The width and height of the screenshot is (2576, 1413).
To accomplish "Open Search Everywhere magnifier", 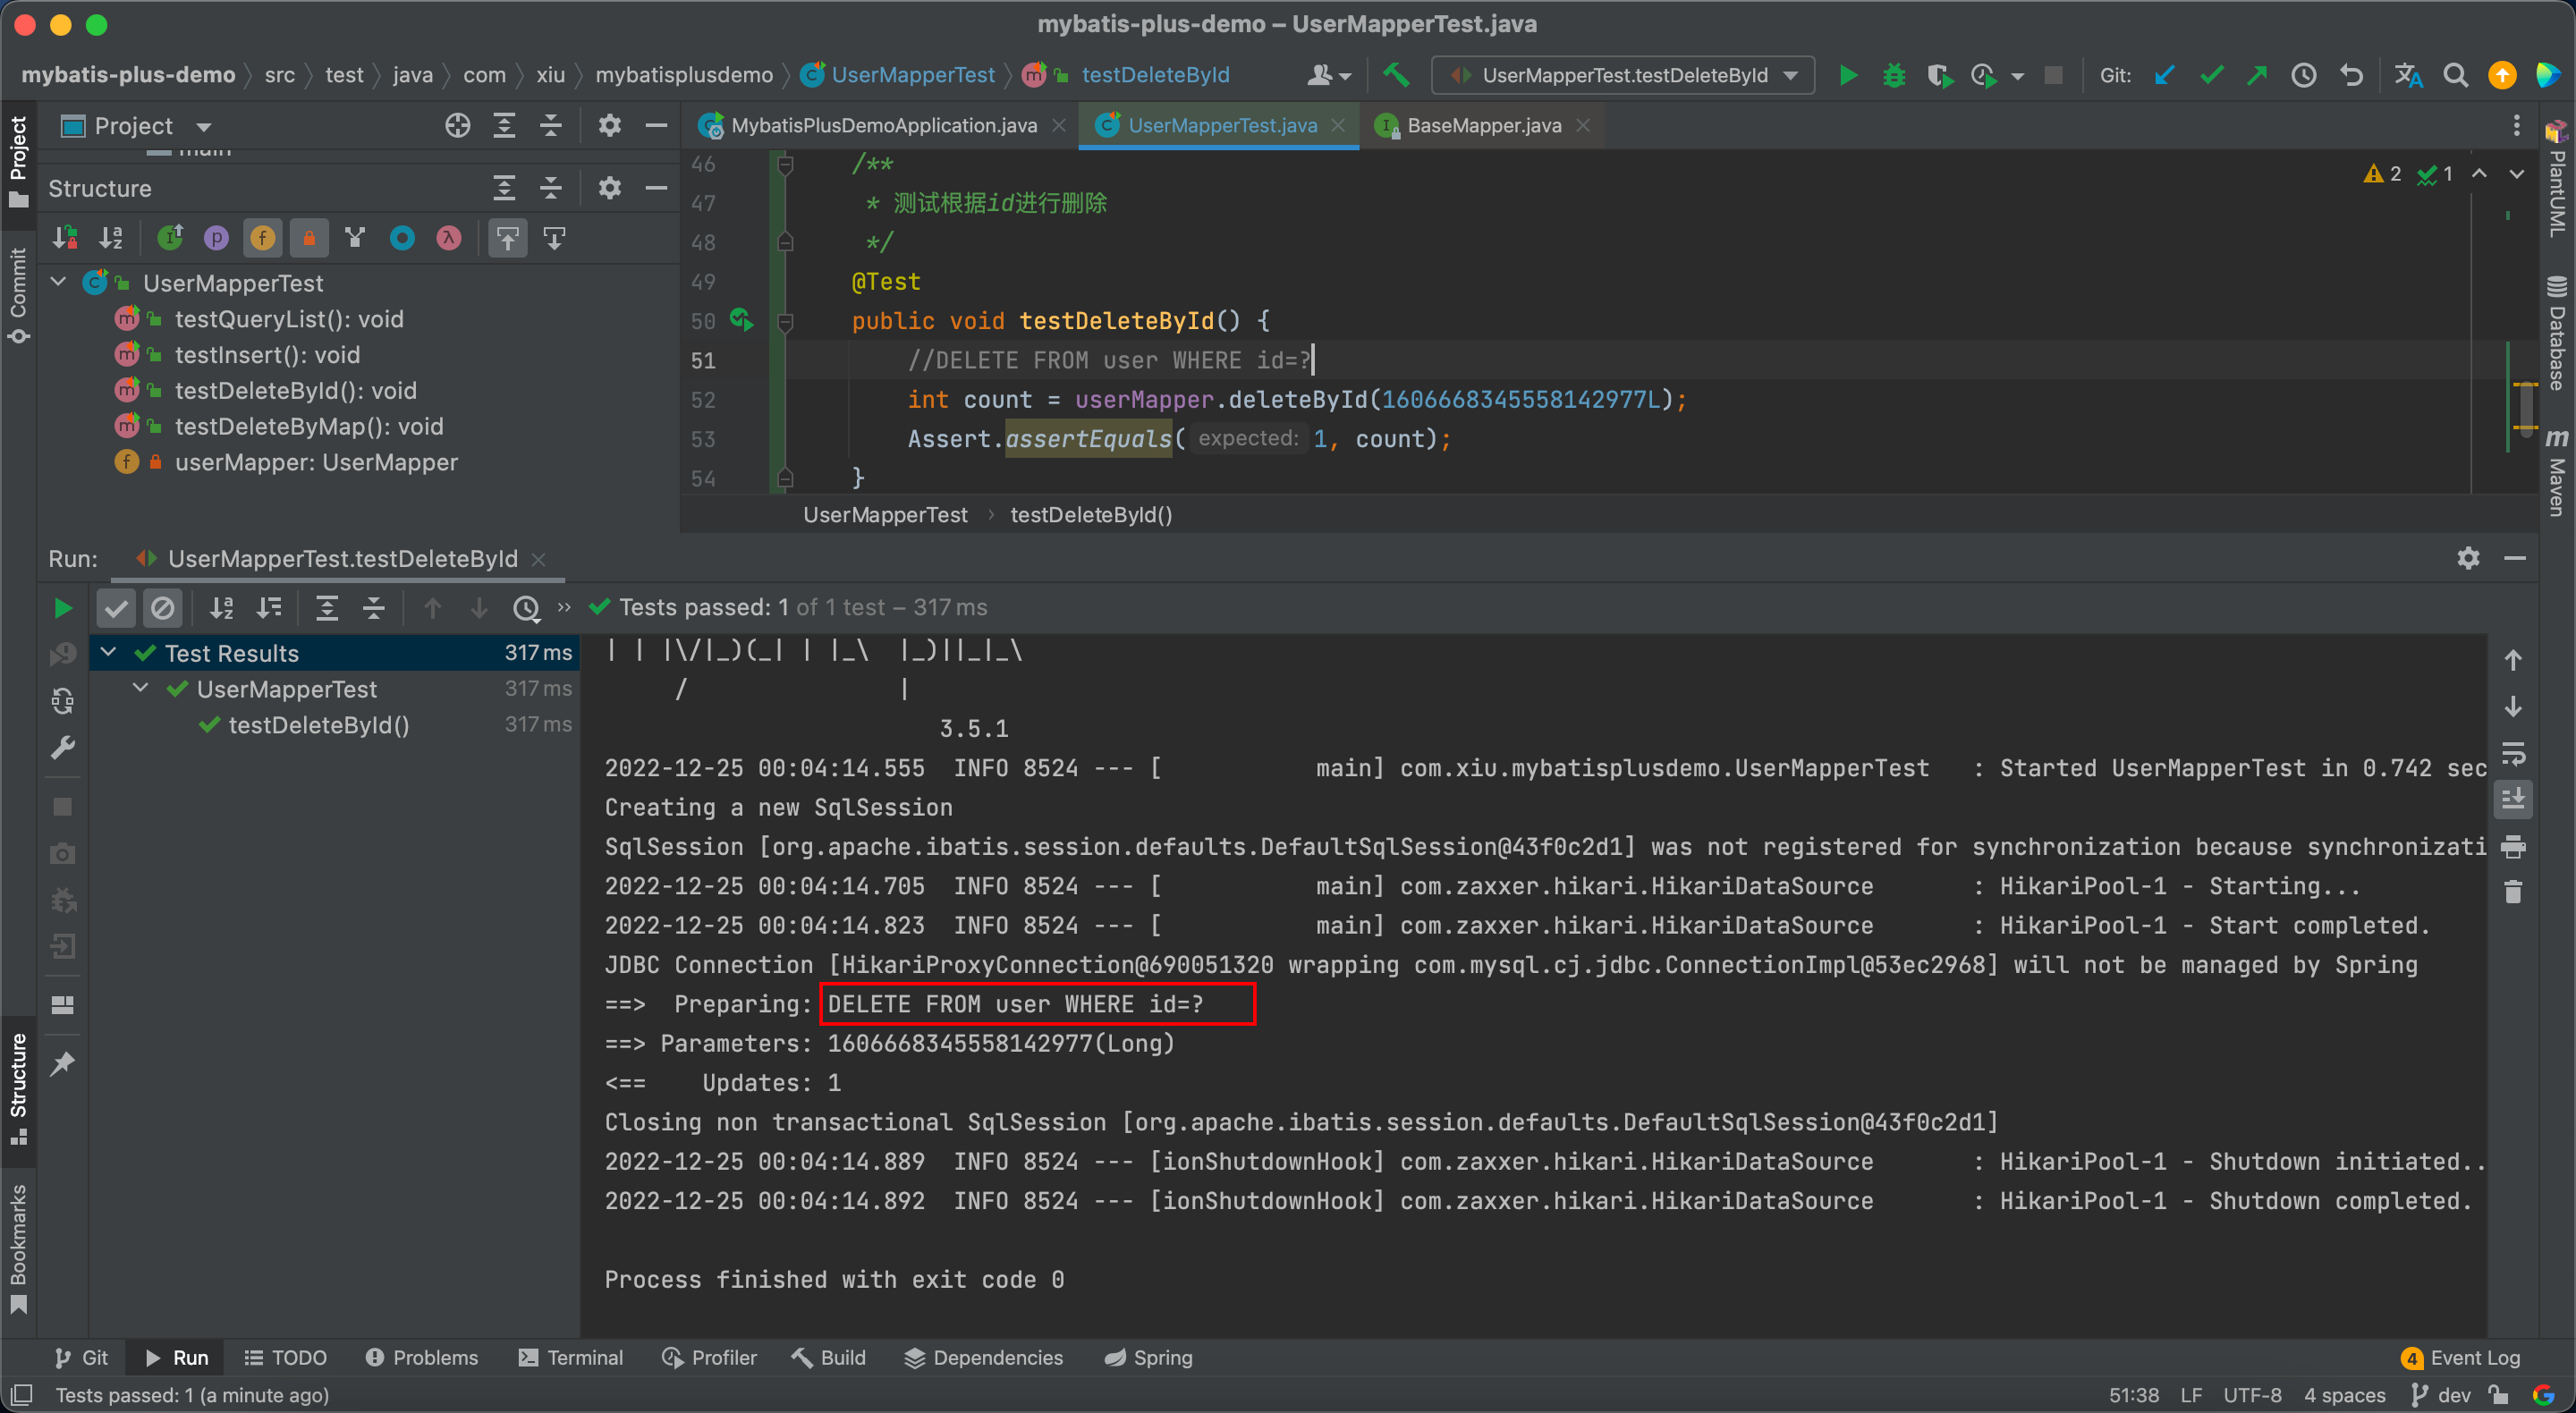I will pyautogui.click(x=2455, y=75).
